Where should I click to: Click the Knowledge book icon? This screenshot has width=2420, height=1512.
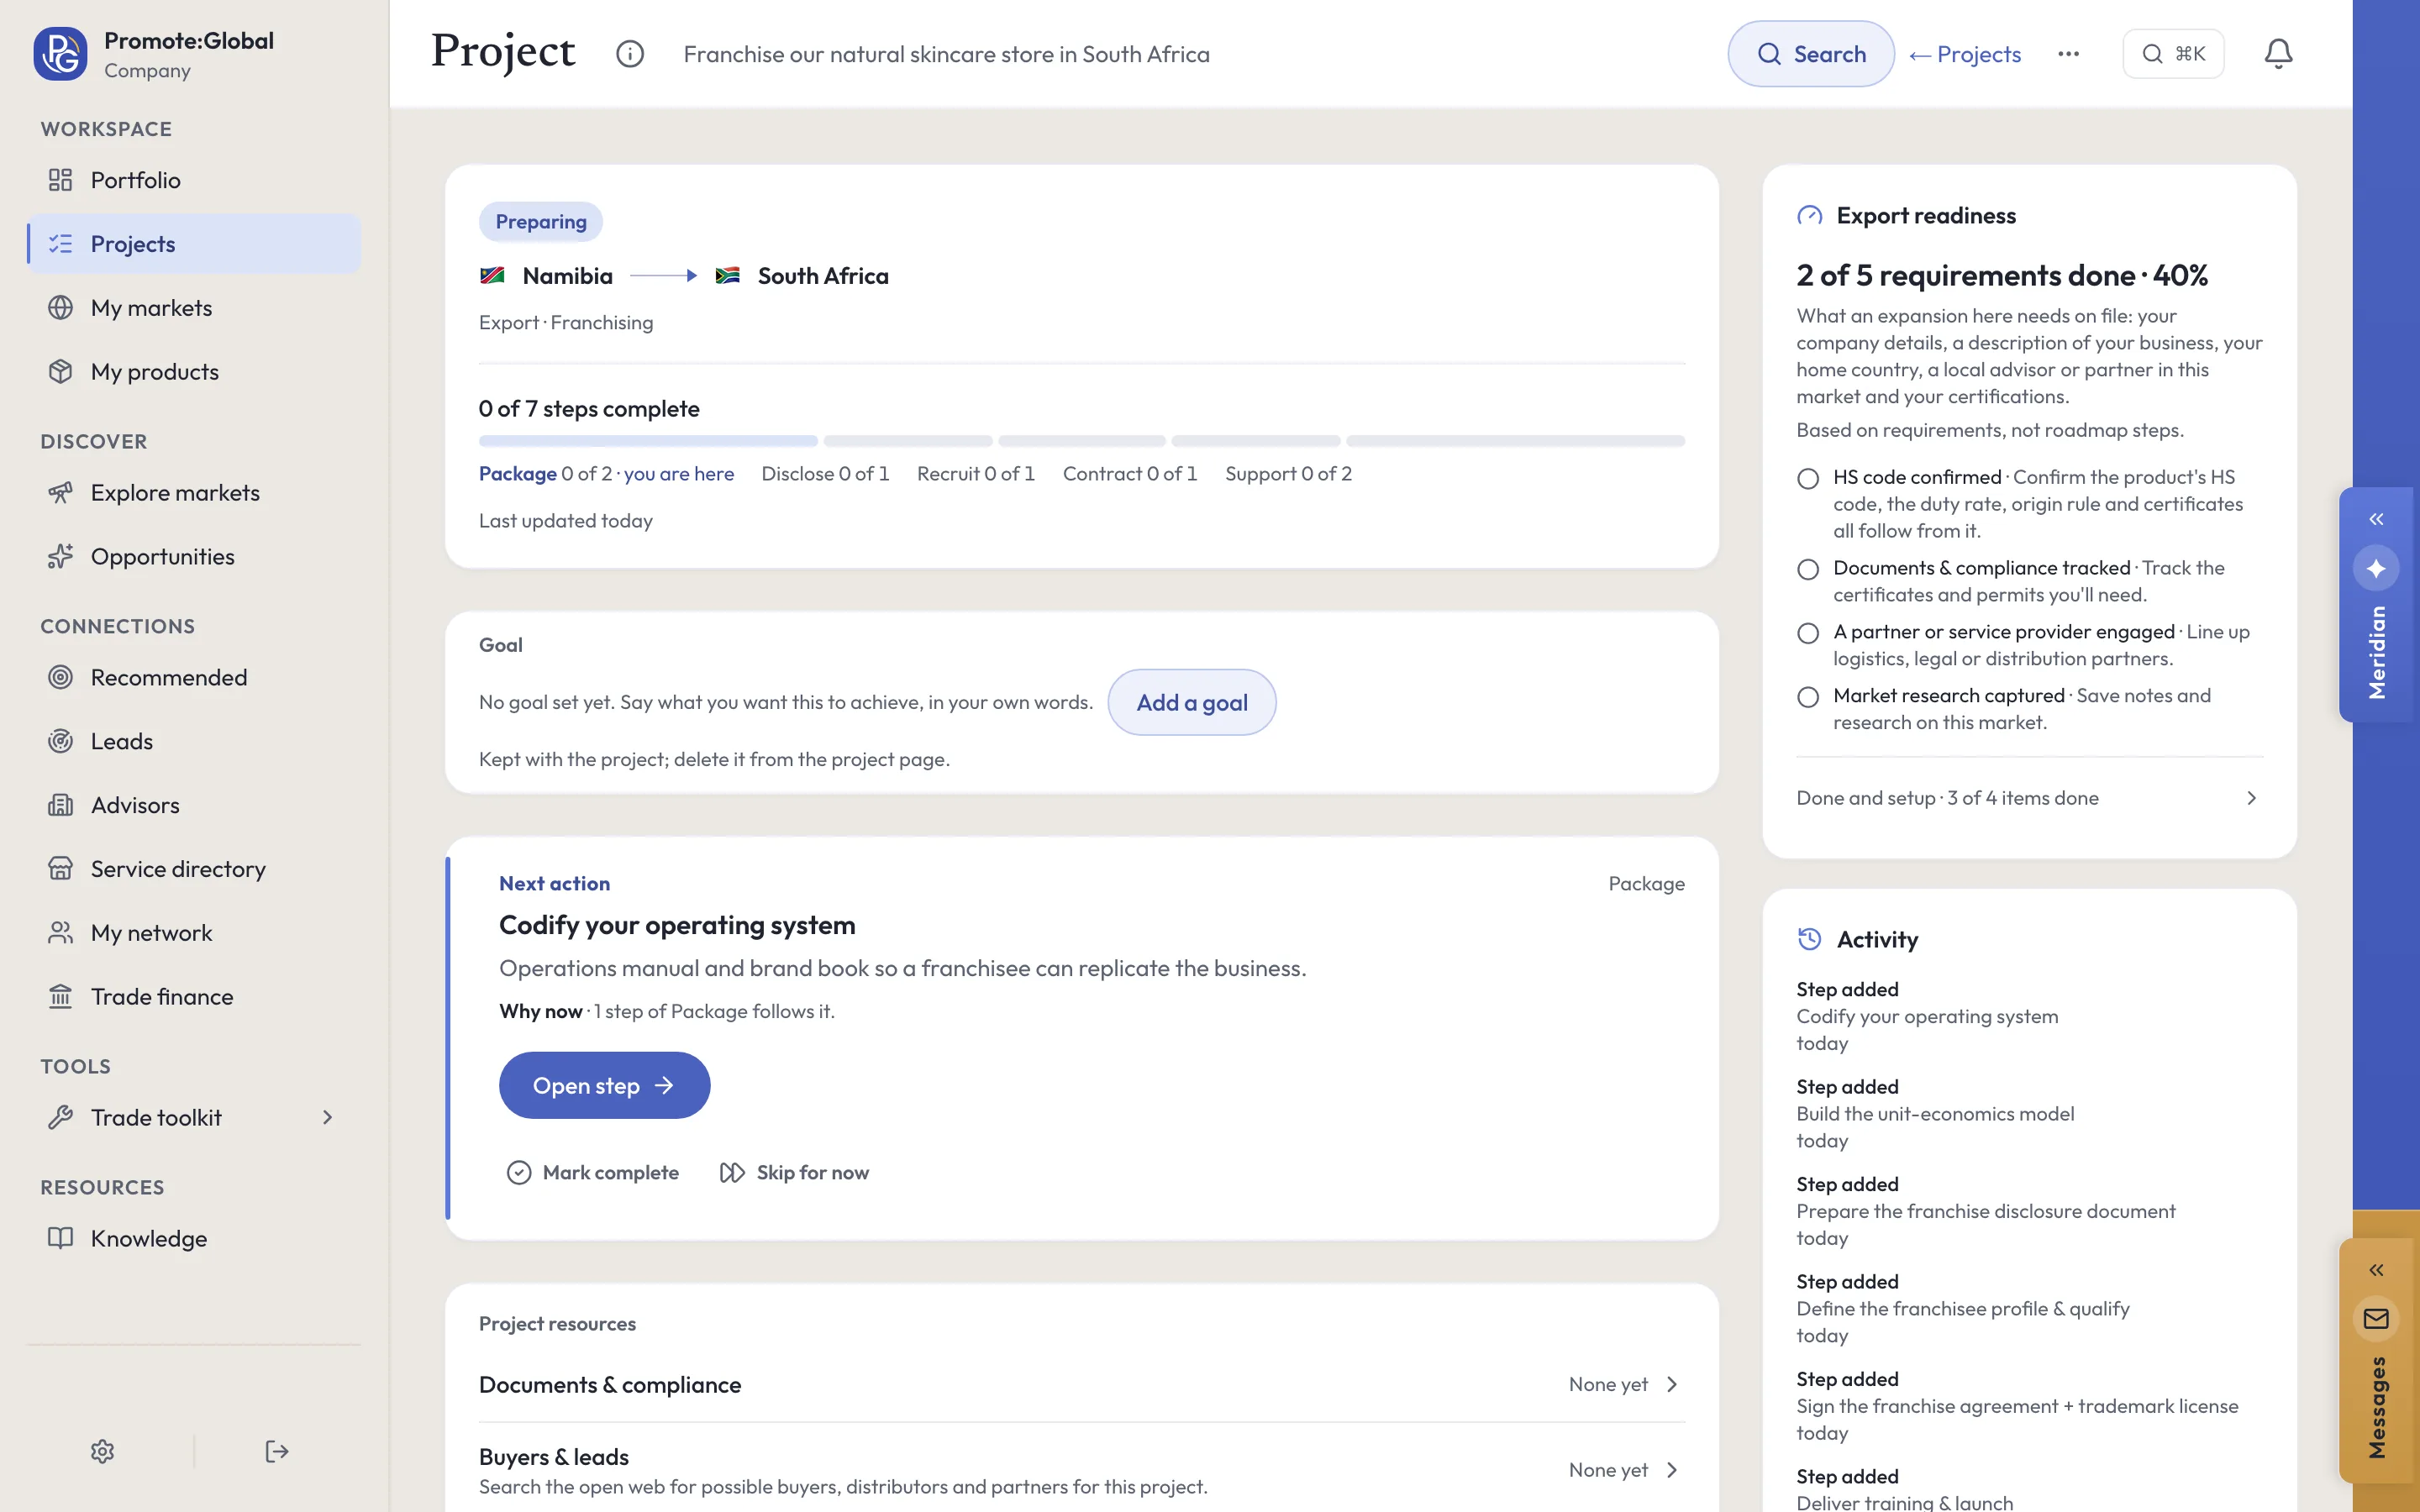pyautogui.click(x=61, y=1239)
